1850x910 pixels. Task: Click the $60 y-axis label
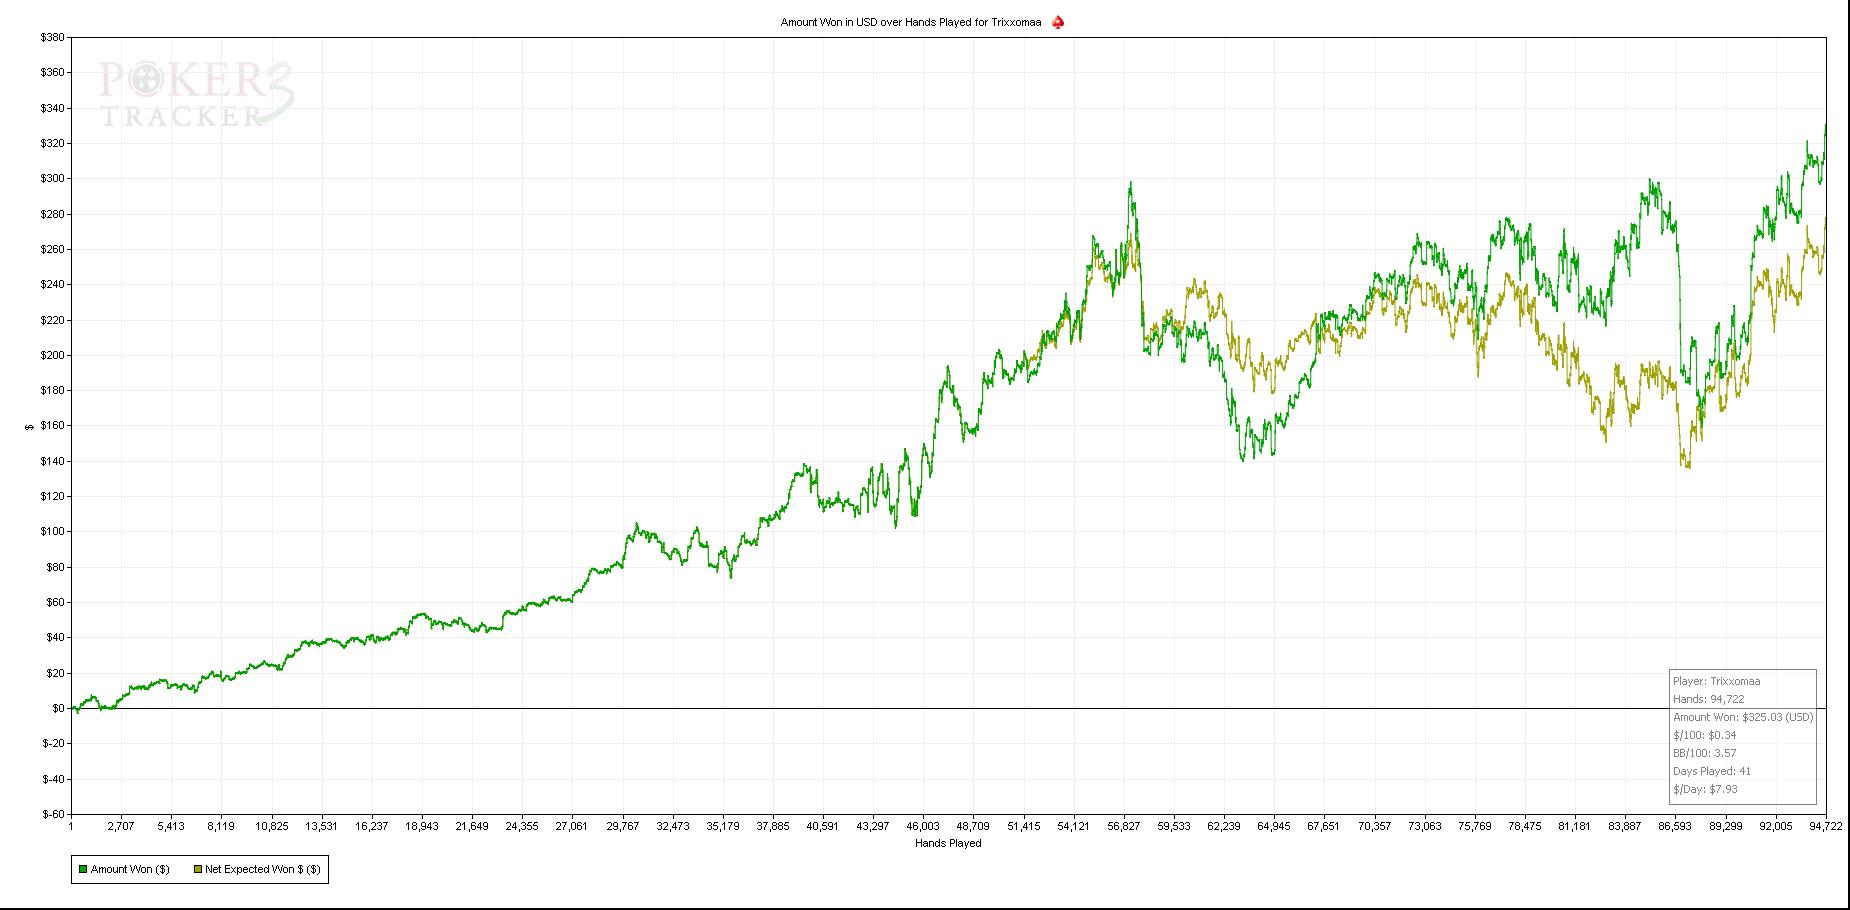tap(54, 602)
